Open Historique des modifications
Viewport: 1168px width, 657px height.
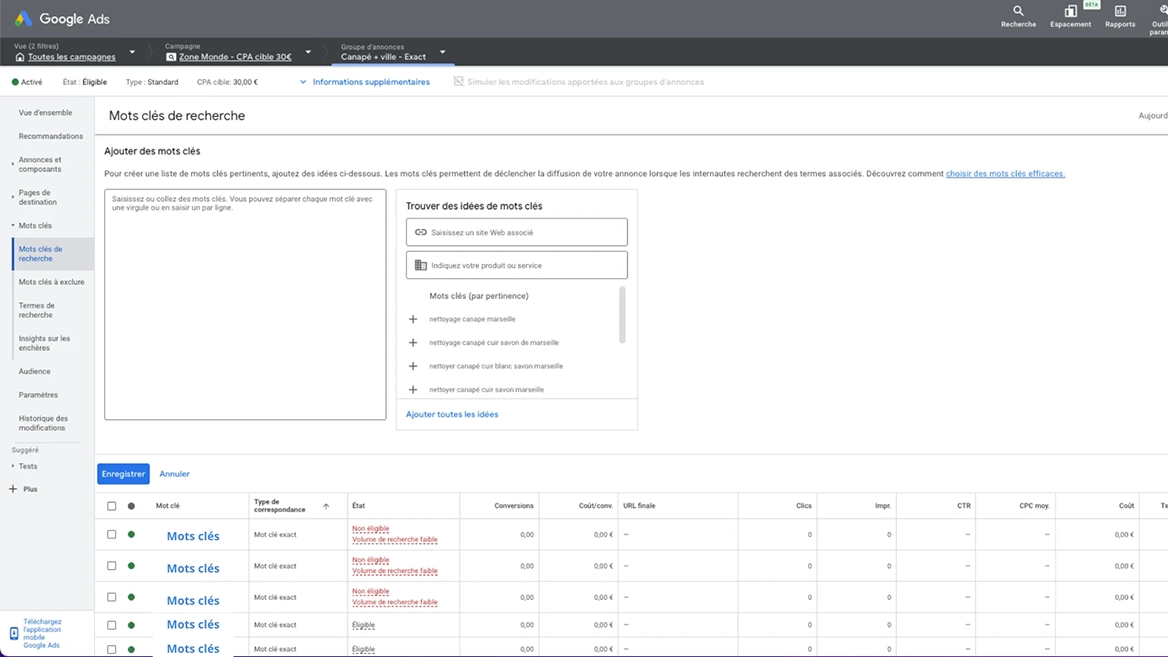42,423
